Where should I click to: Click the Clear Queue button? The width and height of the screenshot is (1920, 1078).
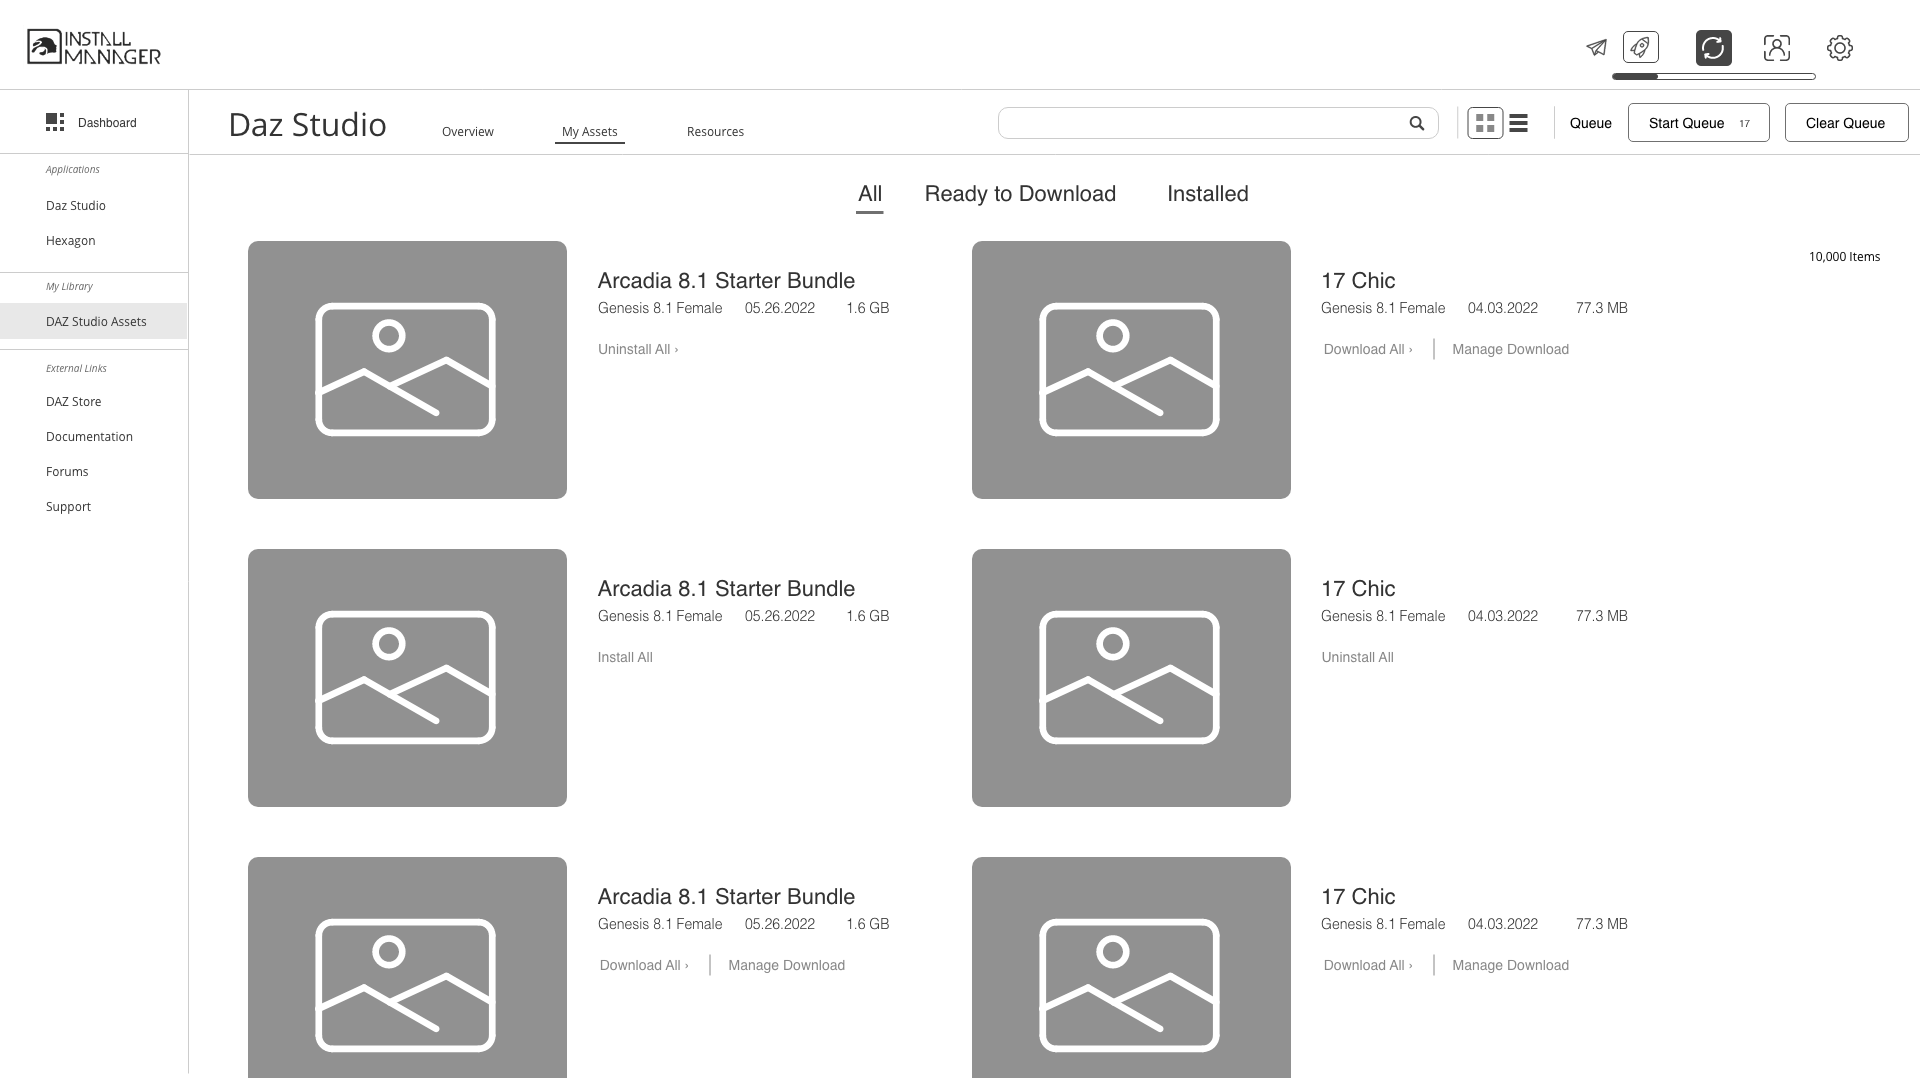click(x=1846, y=122)
